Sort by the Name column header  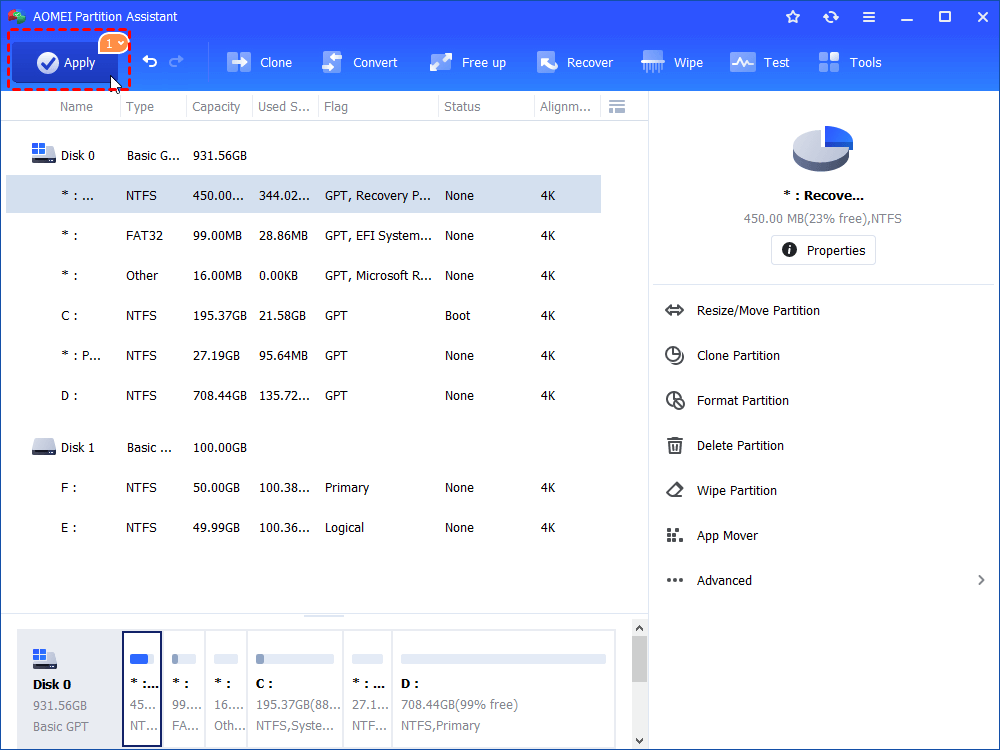(x=76, y=107)
